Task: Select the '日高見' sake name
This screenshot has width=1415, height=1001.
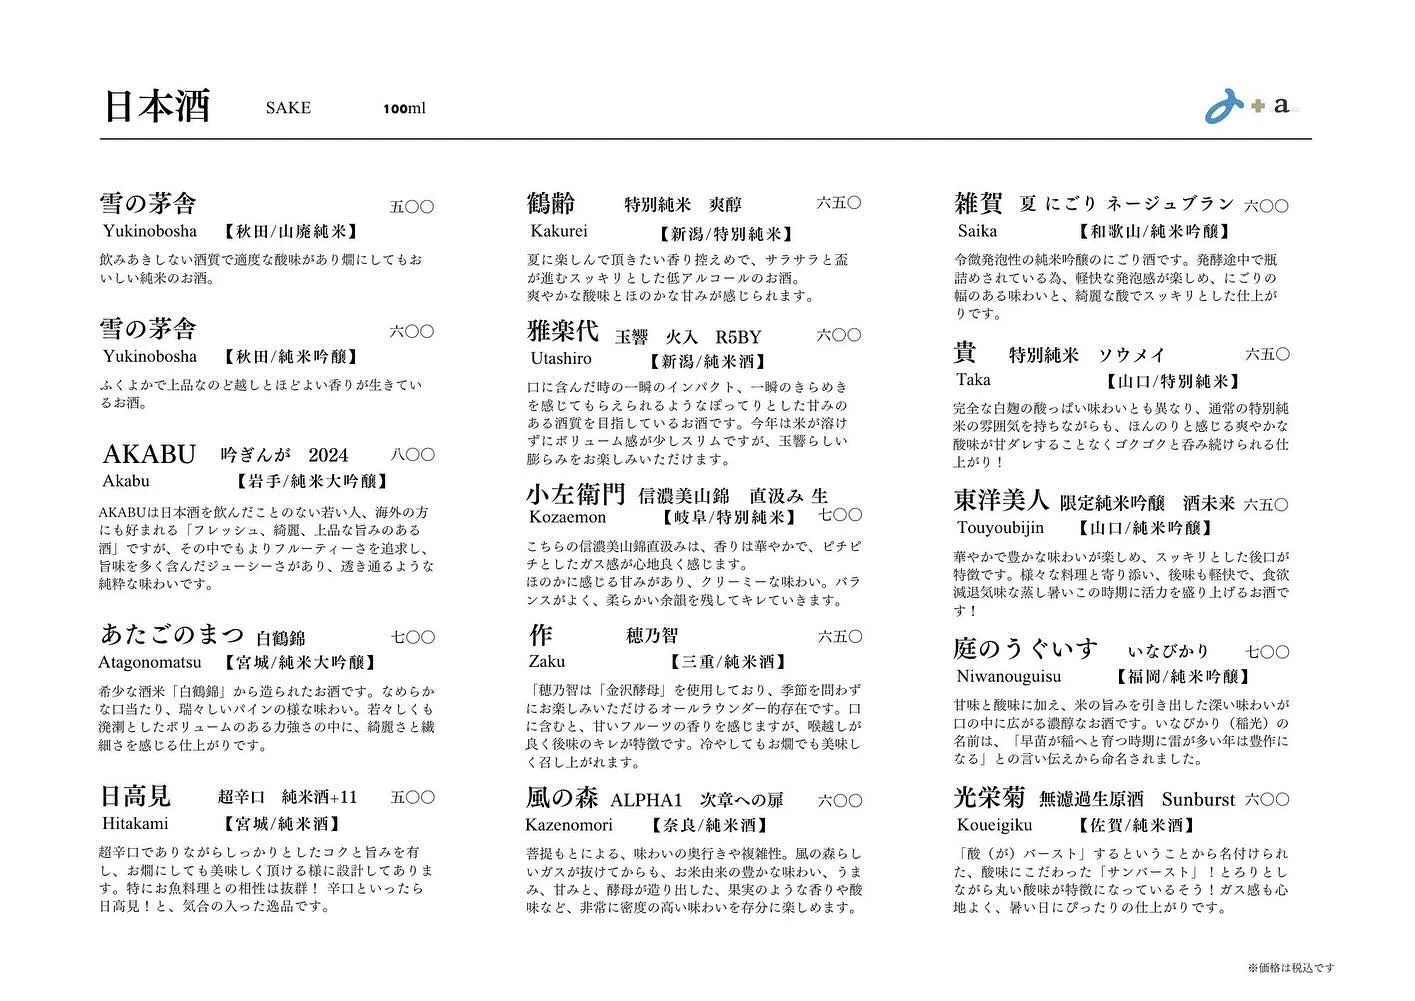Action: tap(136, 797)
